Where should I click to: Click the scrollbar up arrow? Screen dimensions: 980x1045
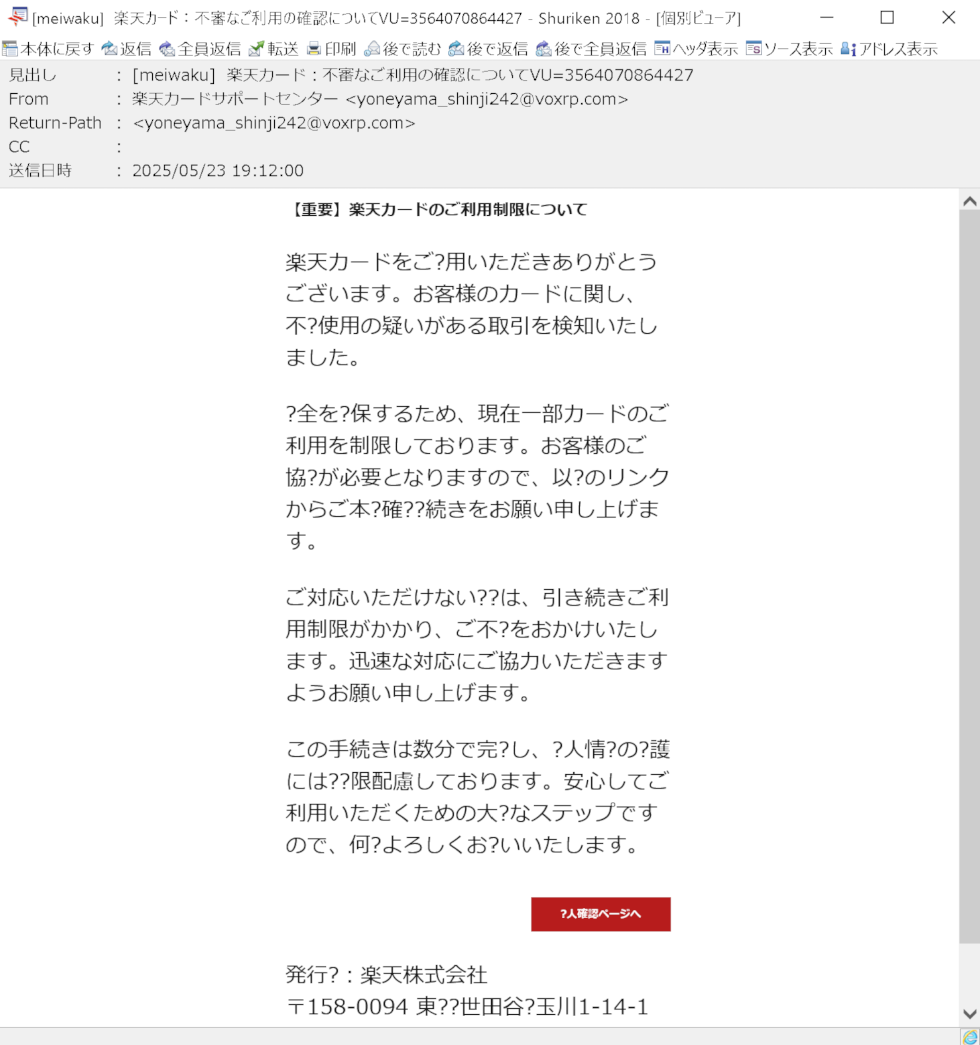[x=970, y=201]
